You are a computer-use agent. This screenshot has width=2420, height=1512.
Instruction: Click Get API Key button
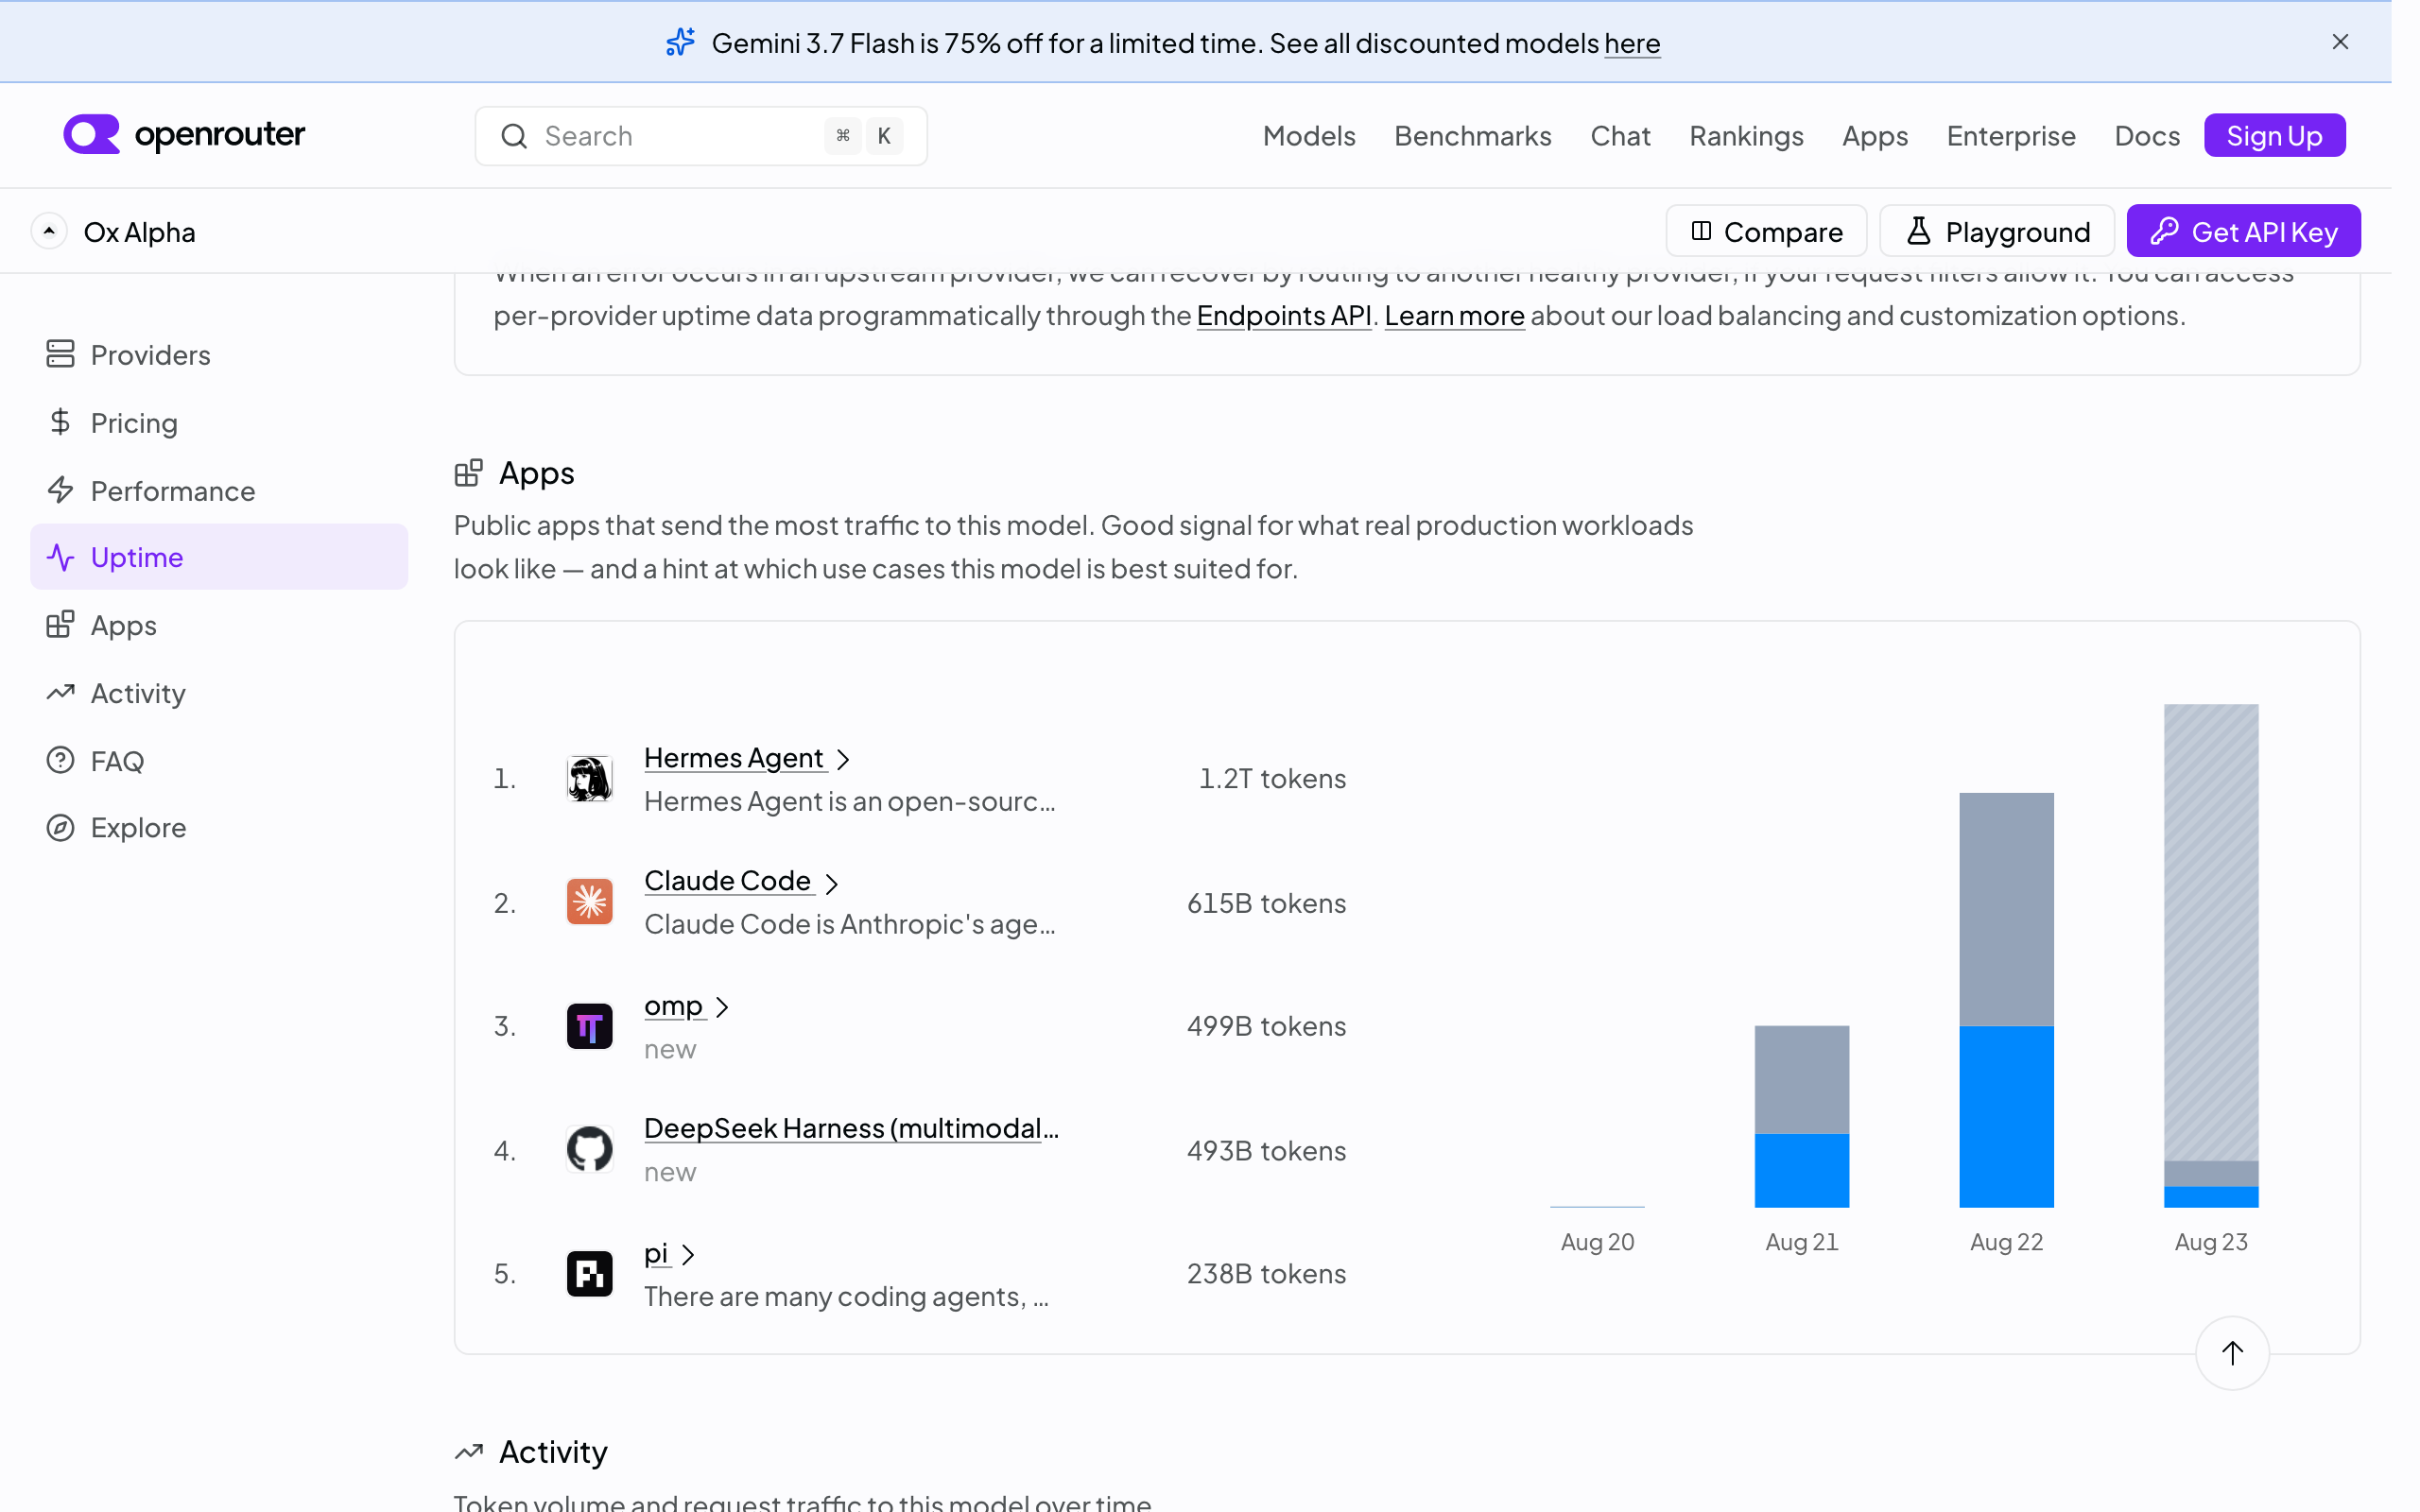[x=2243, y=231]
